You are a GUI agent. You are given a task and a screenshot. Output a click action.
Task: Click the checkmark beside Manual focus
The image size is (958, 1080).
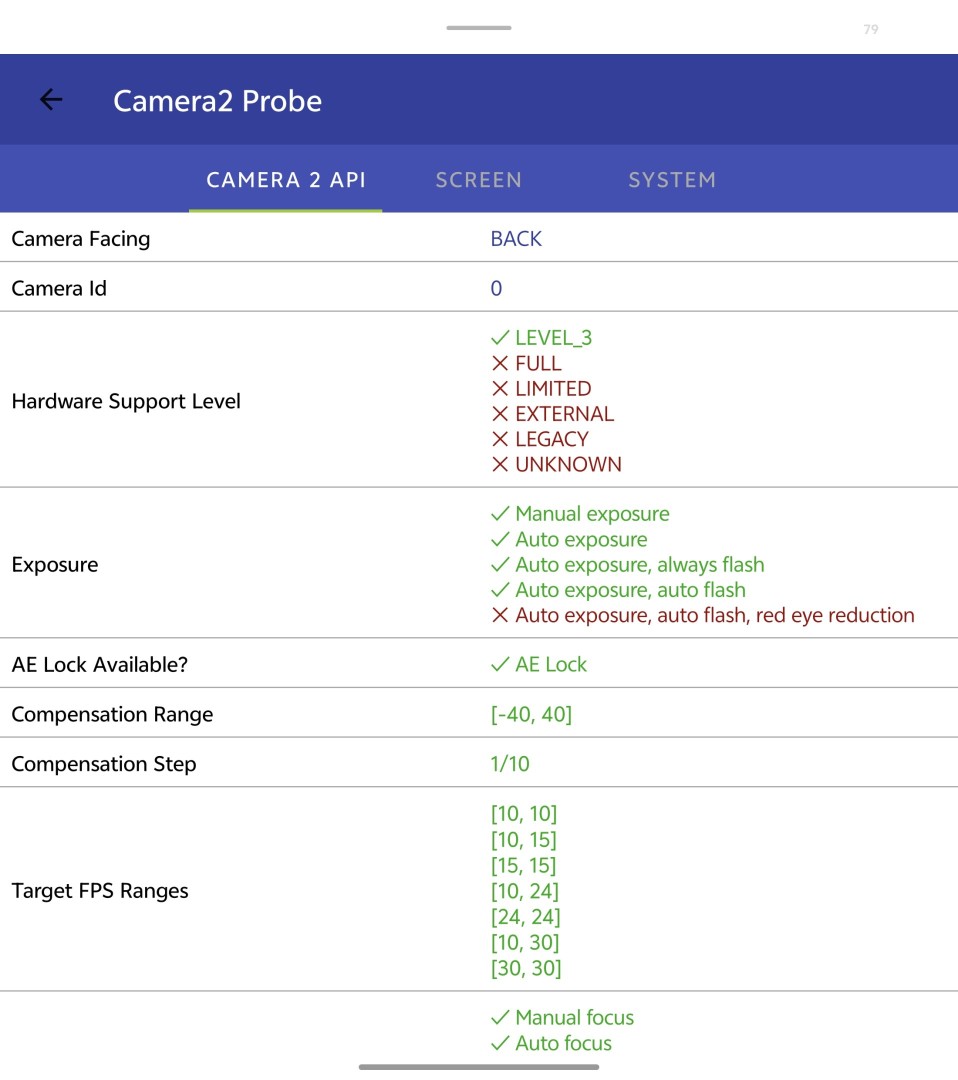coord(500,1018)
